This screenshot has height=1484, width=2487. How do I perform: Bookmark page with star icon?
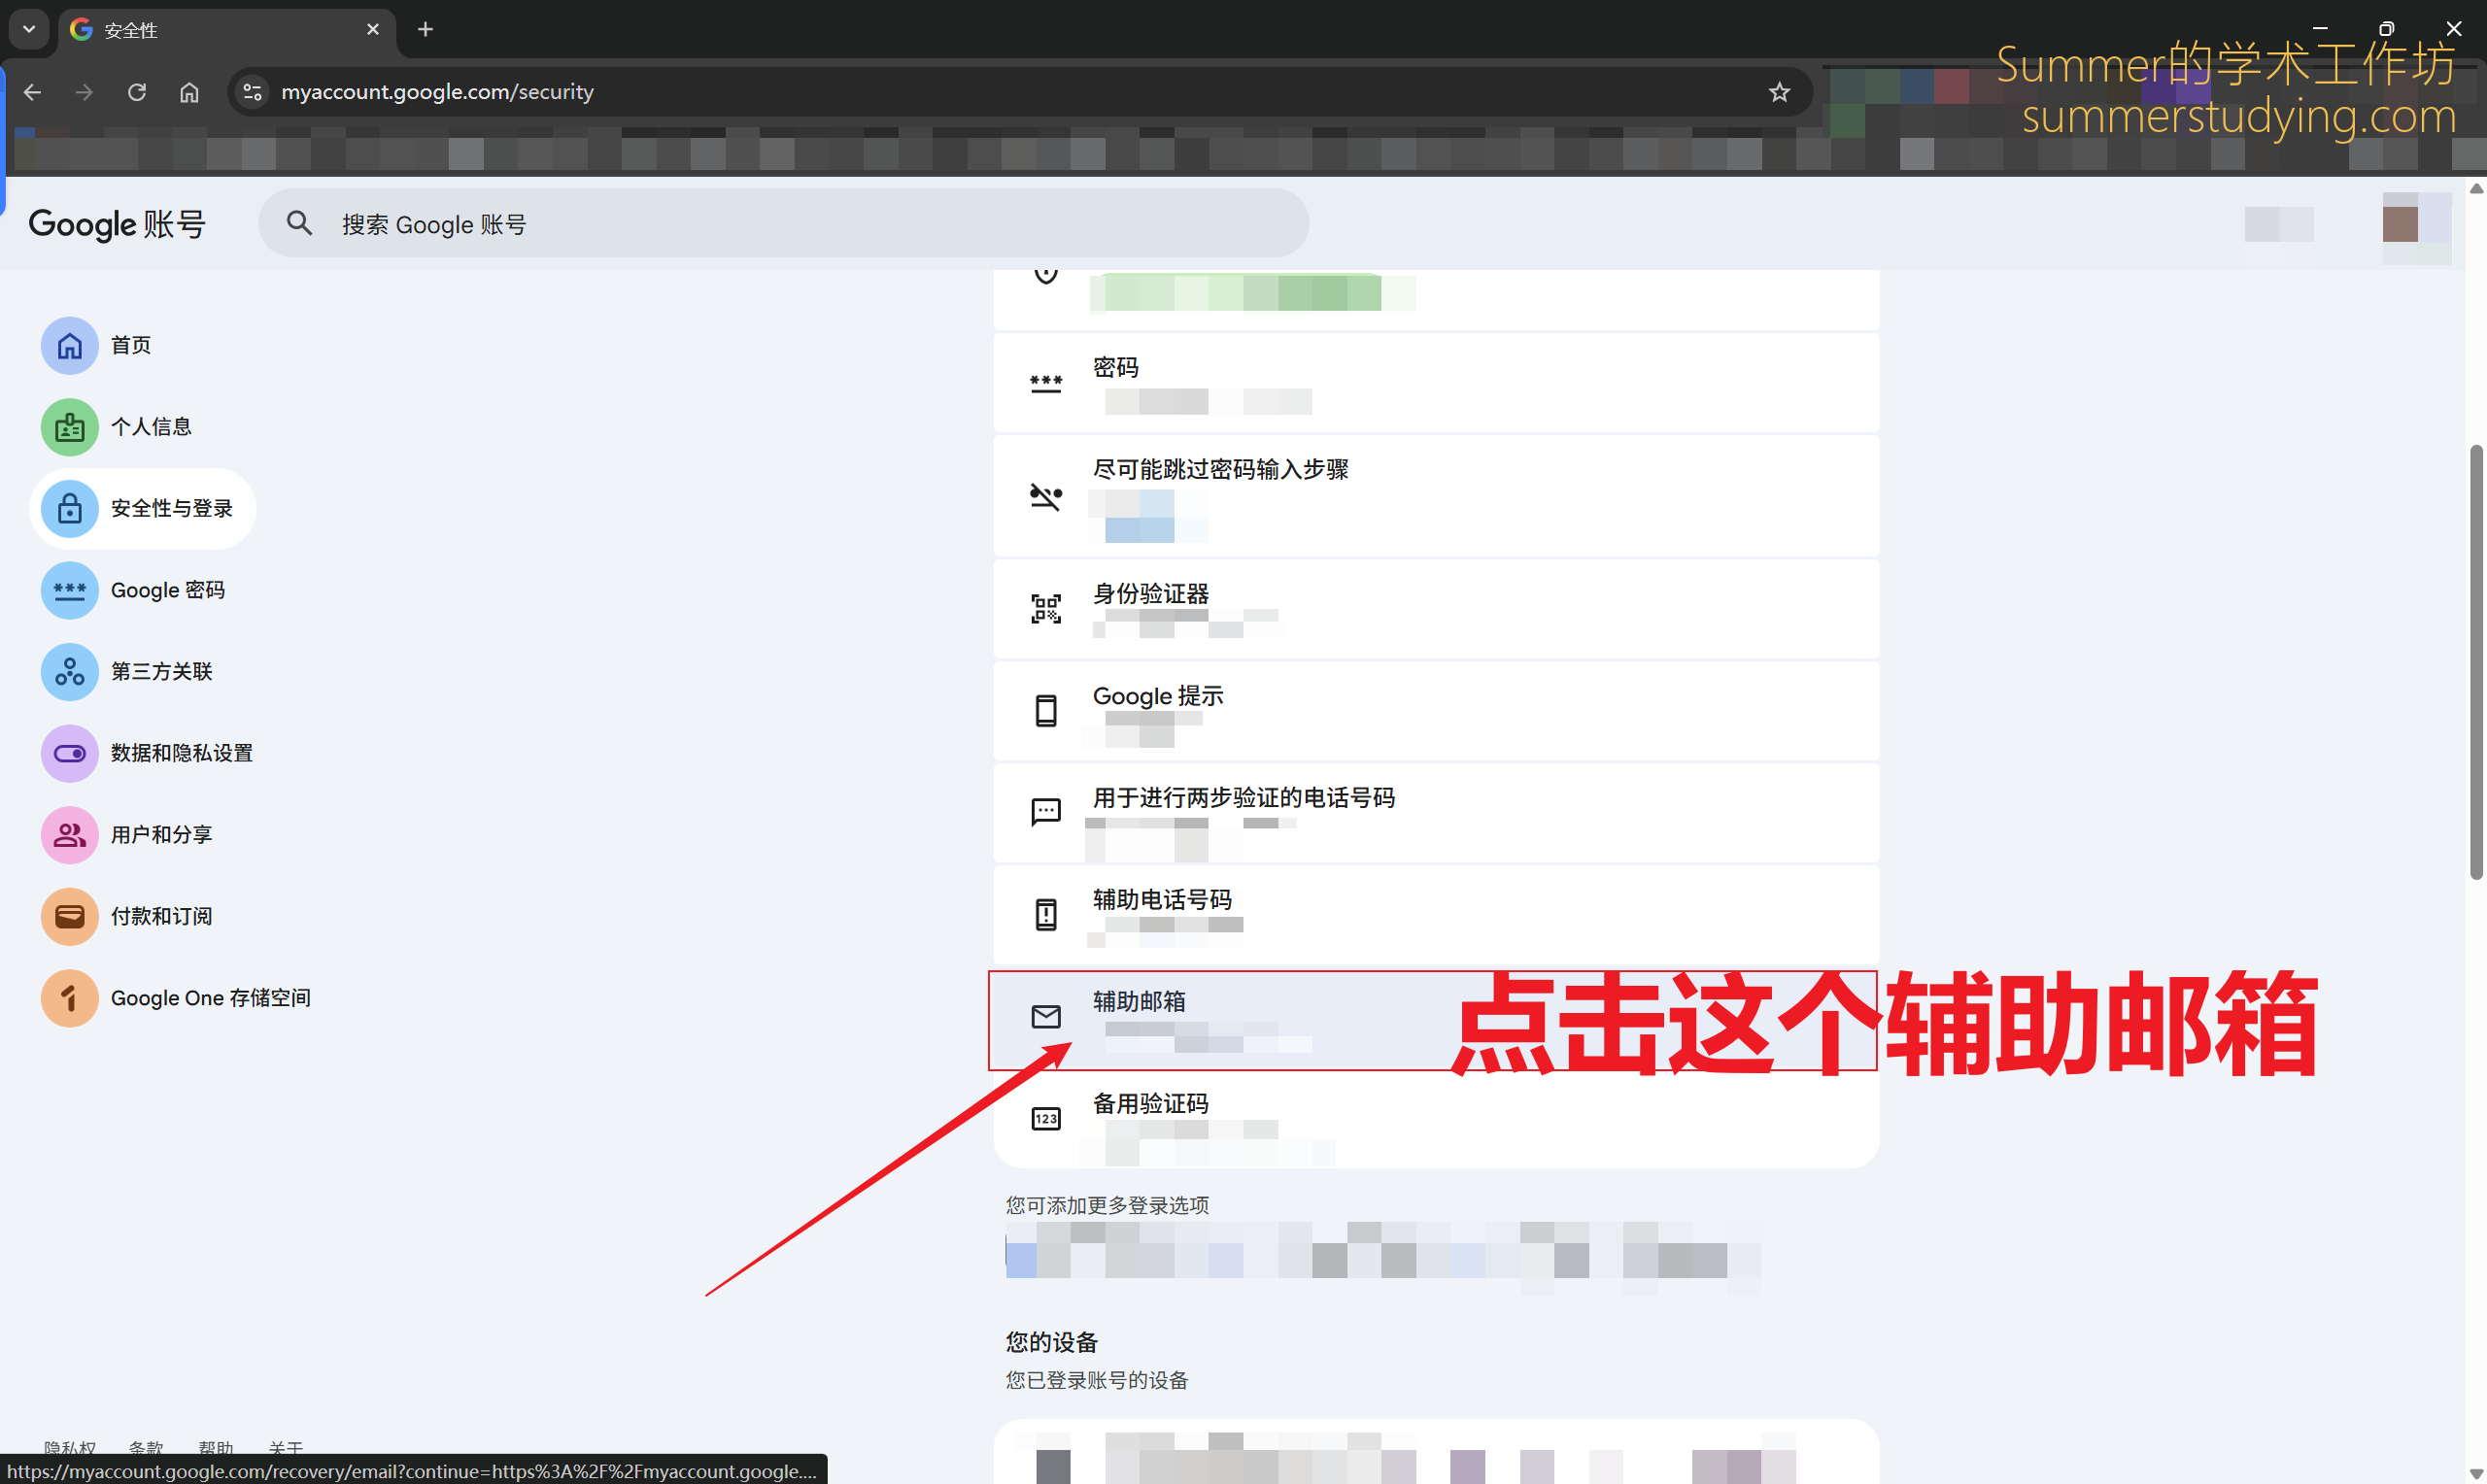tap(1779, 92)
